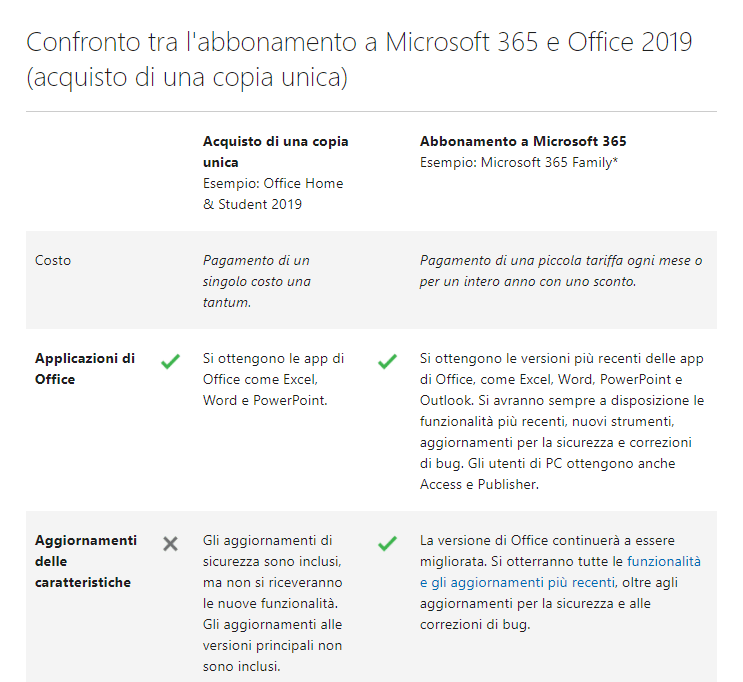The height and width of the screenshot is (682, 743).
Task: Click the 'Applicazioni di Office' row label
Action: [x=85, y=369]
